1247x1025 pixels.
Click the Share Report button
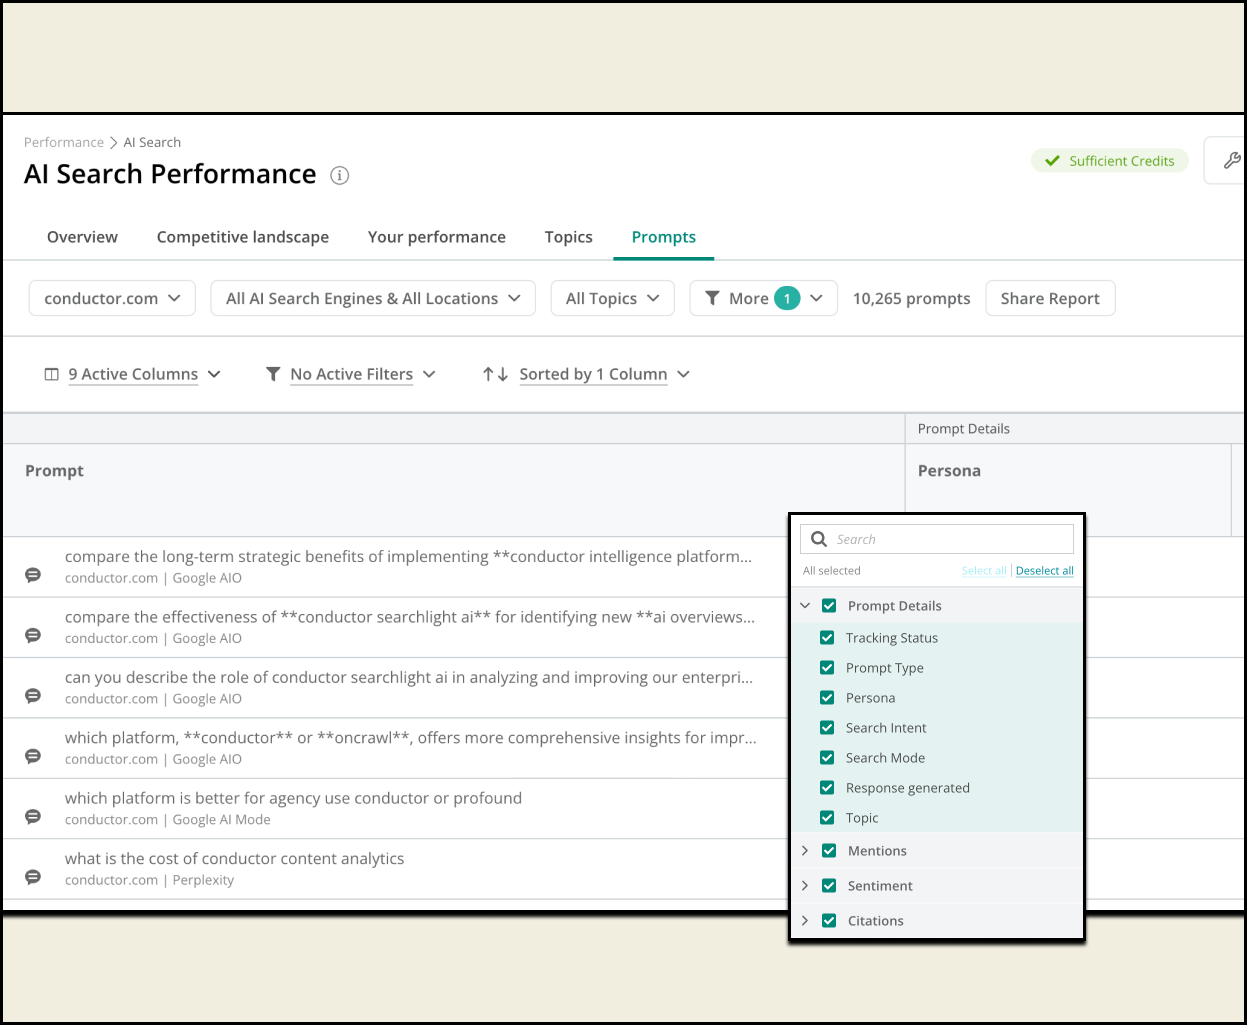point(1050,298)
